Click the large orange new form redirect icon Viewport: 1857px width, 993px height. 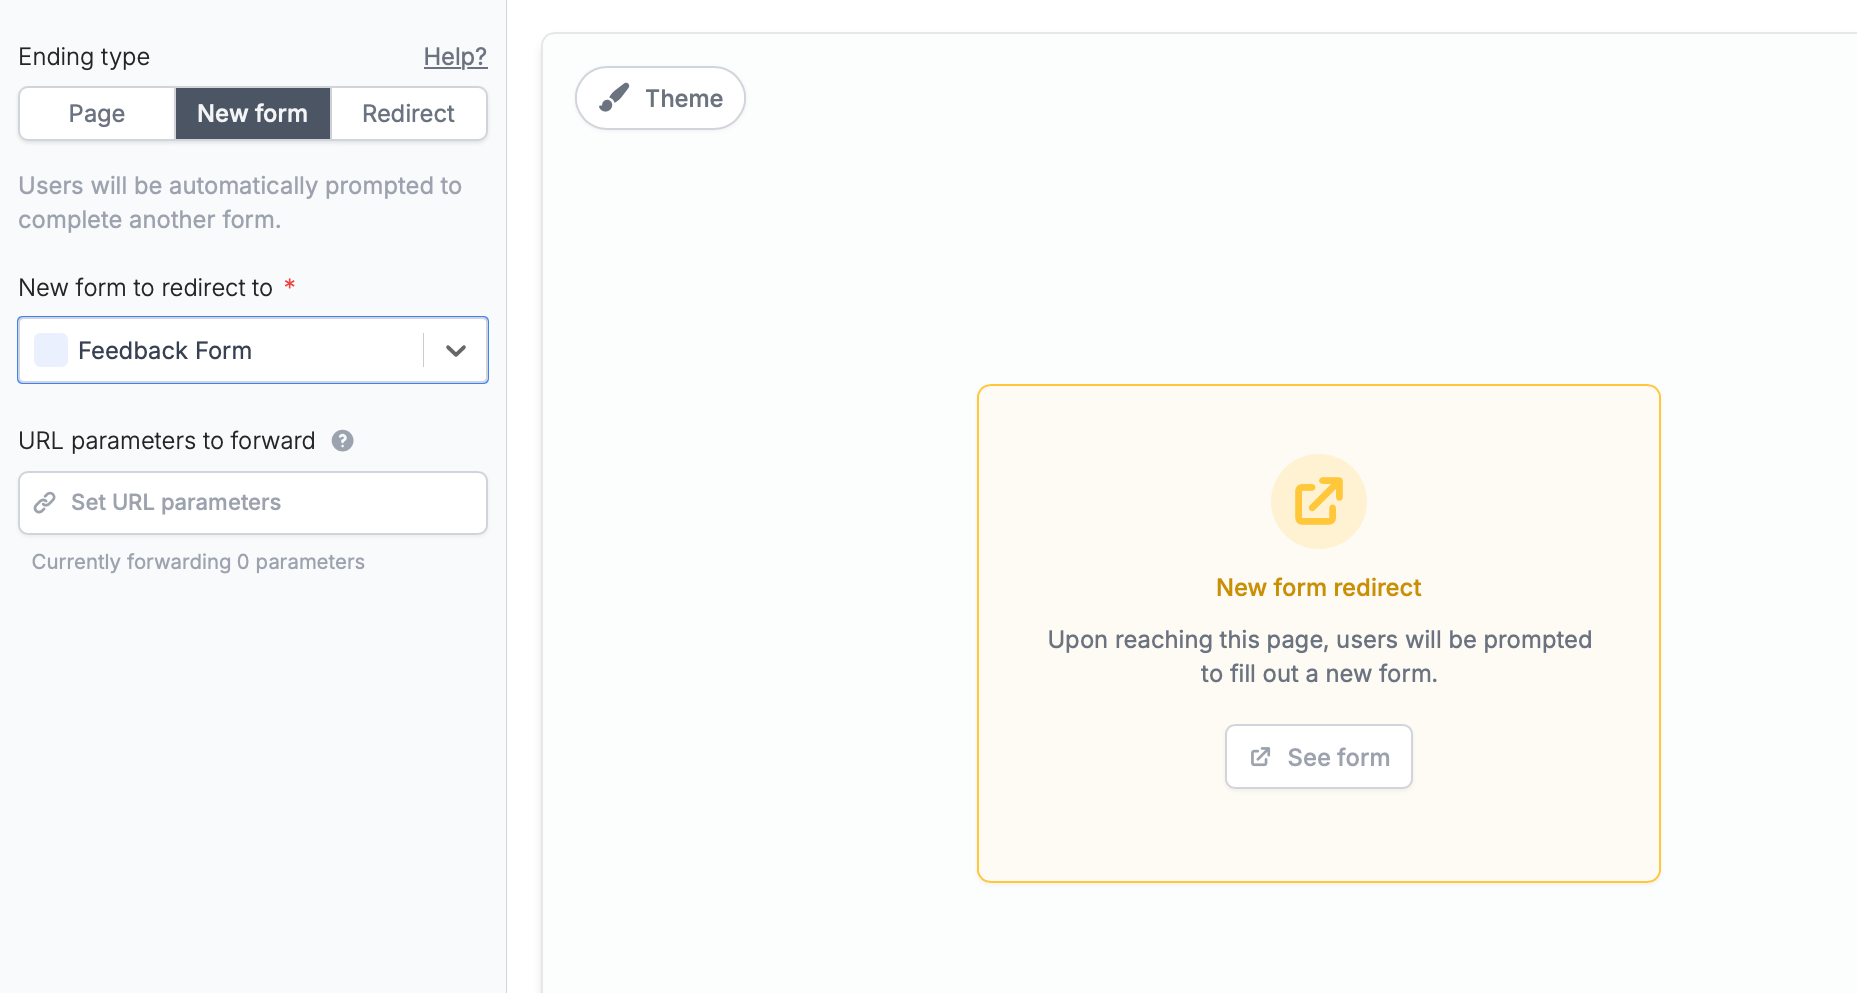pyautogui.click(x=1318, y=501)
